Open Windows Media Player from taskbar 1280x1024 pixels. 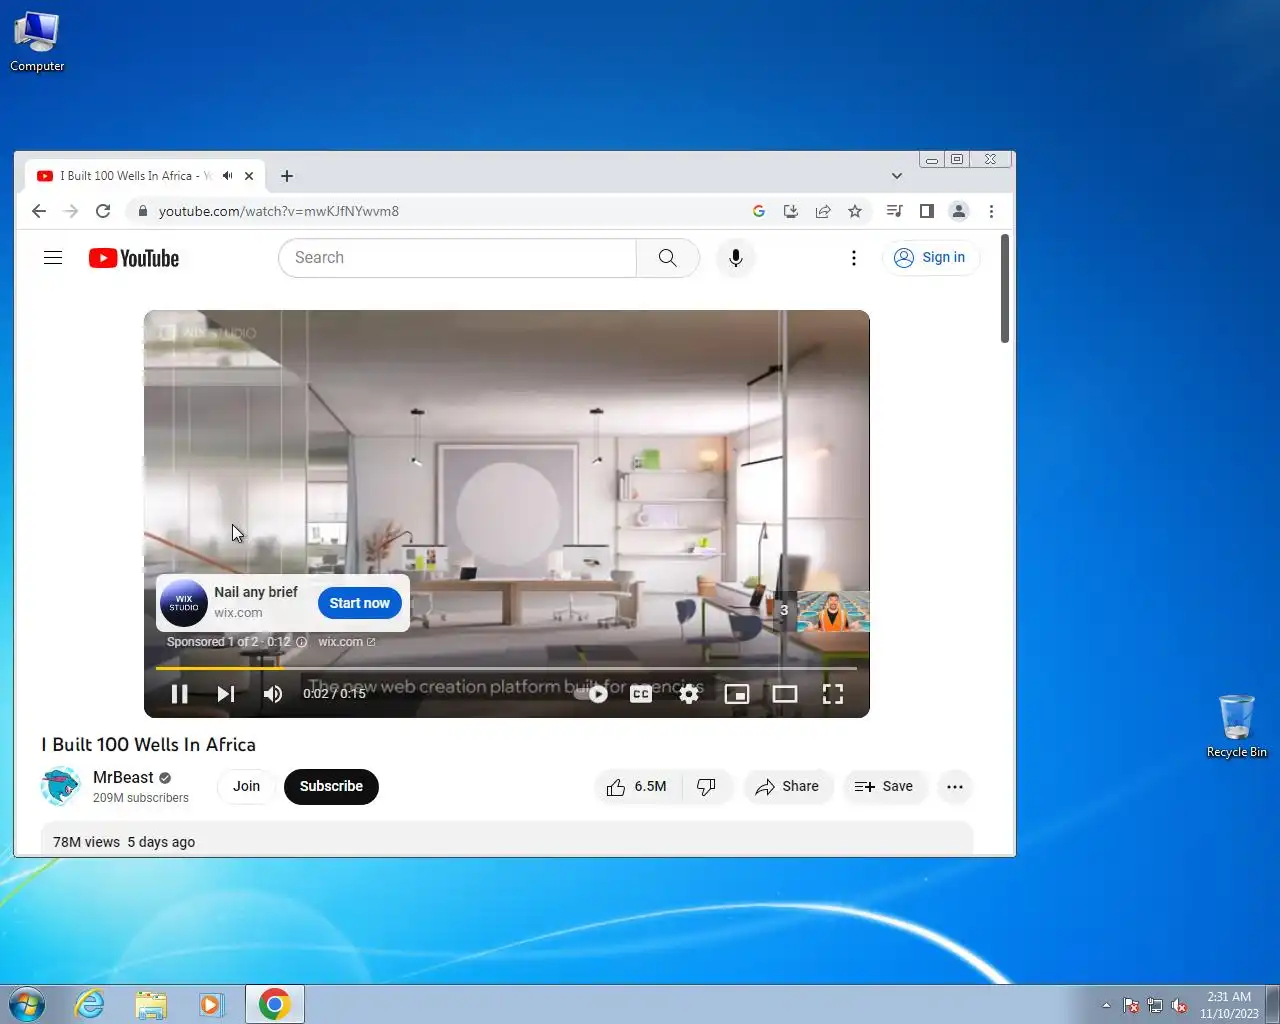[212, 1004]
